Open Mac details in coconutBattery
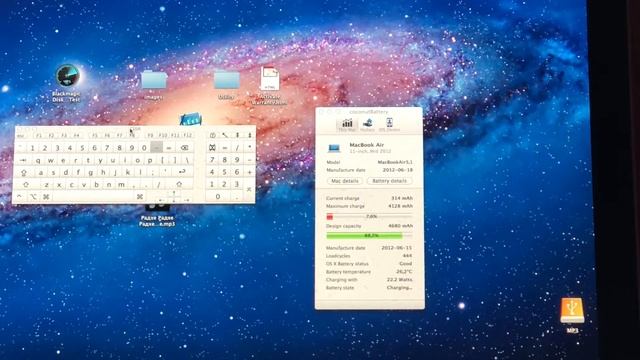This screenshot has width=640, height=360. click(x=345, y=181)
